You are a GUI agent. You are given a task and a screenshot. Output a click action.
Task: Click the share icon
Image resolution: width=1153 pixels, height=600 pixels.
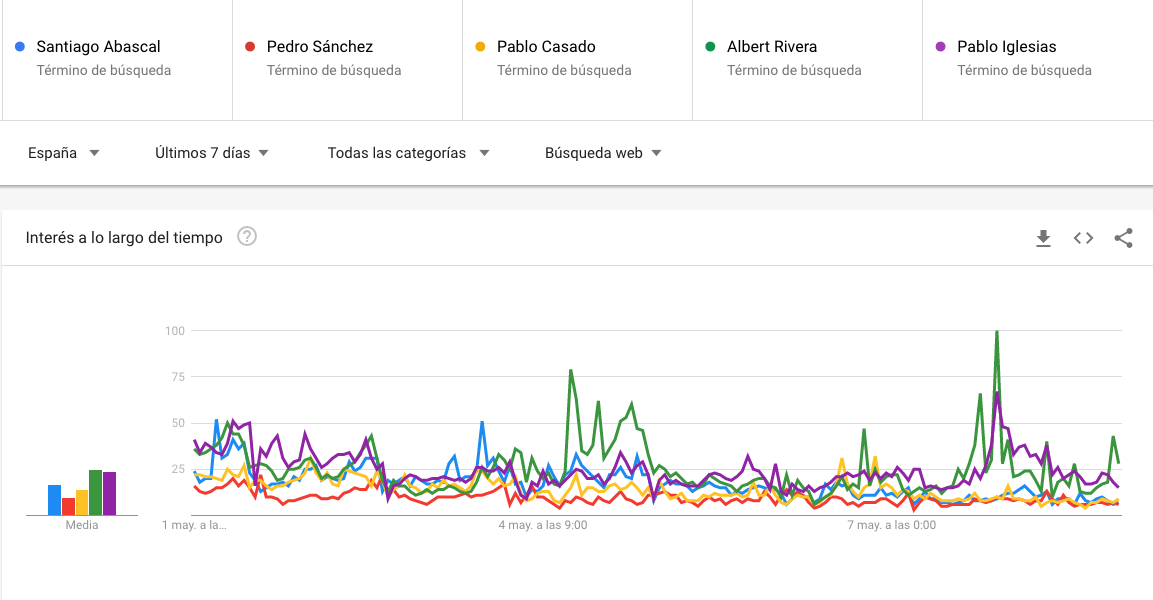point(1123,238)
